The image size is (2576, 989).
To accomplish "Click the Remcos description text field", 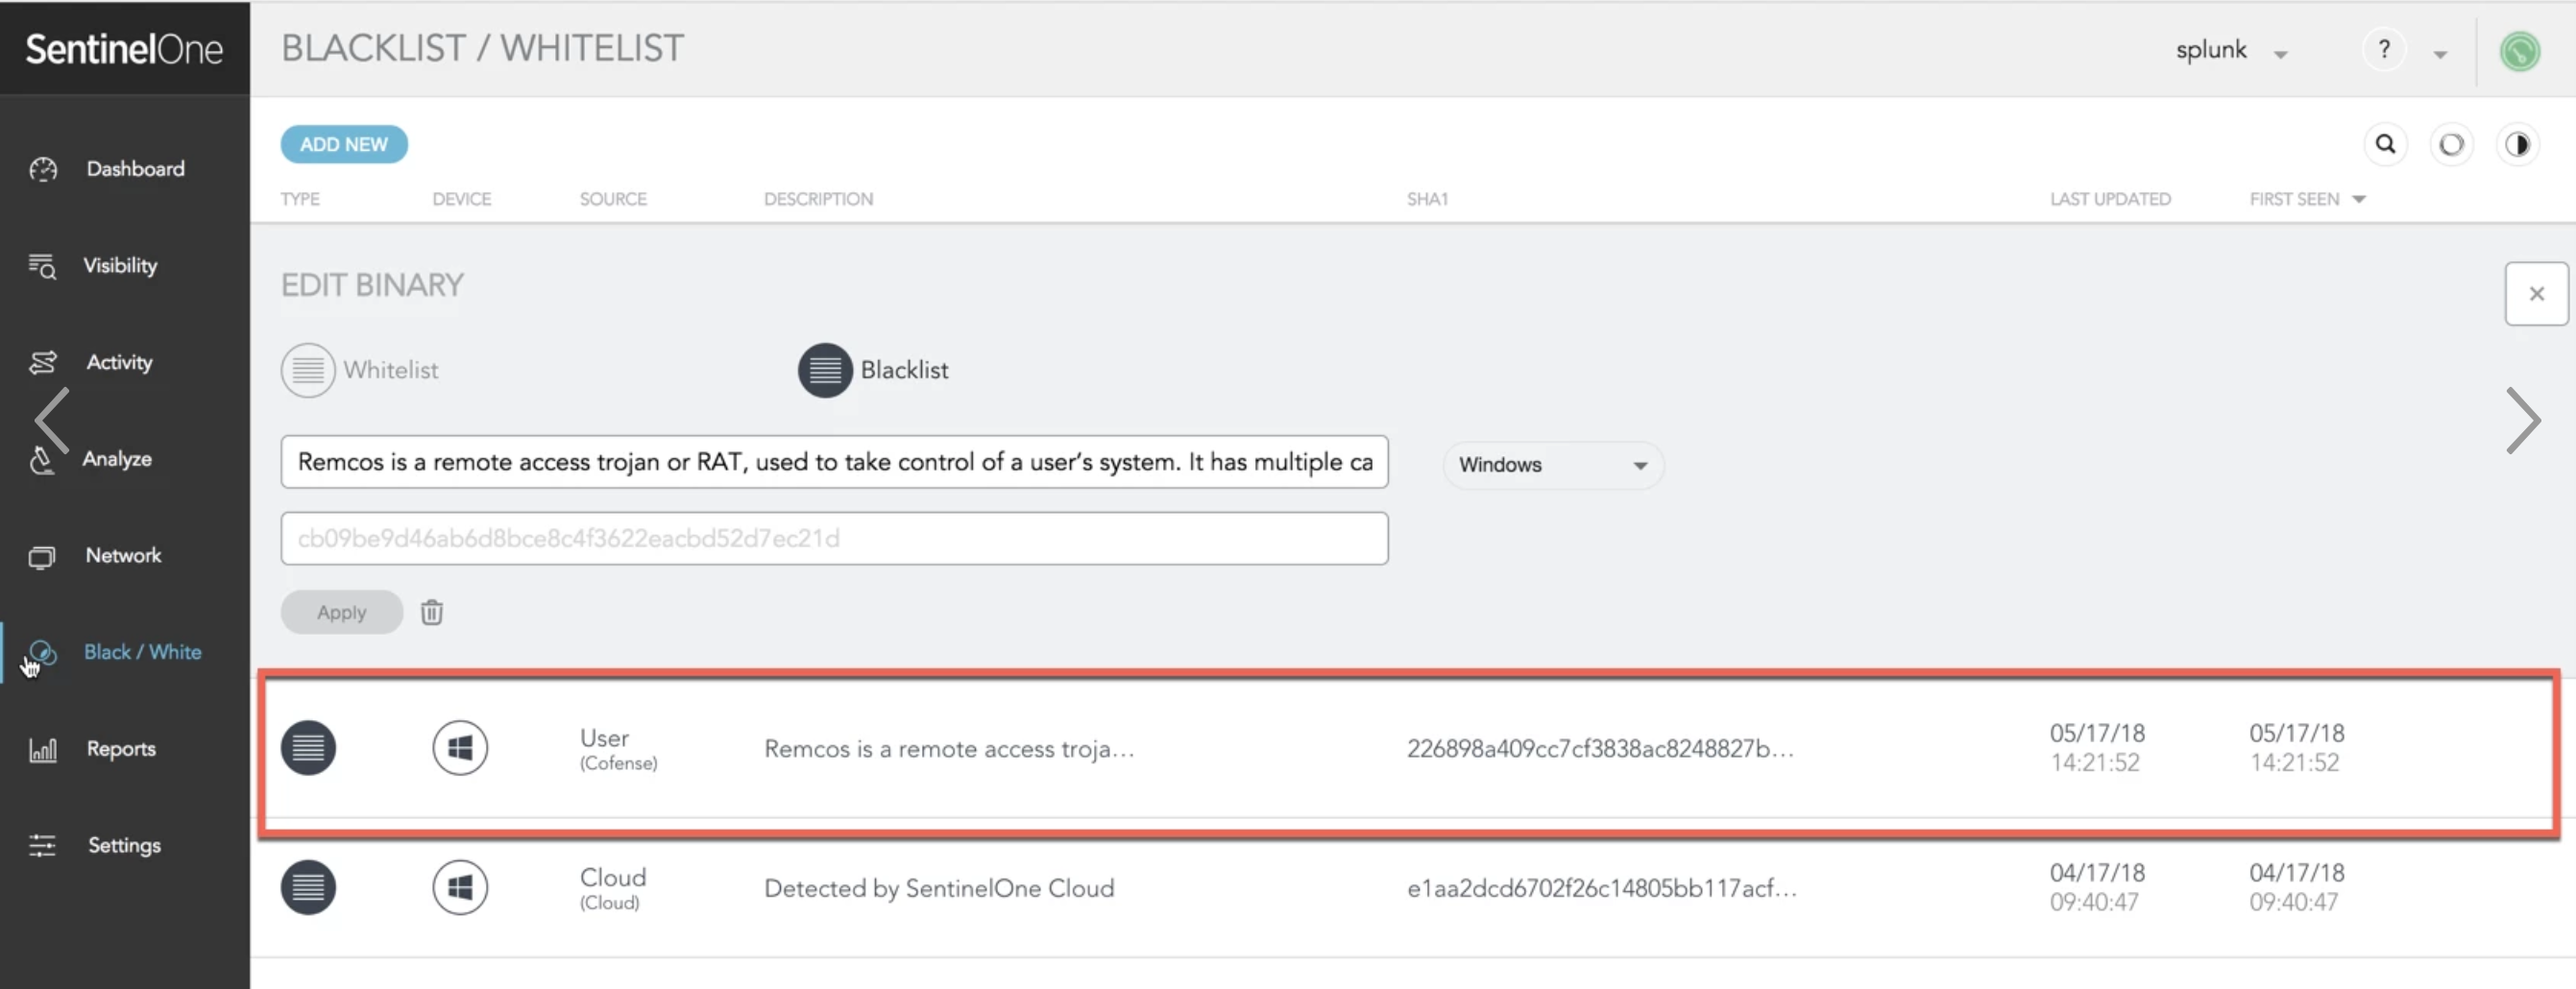I will coord(834,462).
